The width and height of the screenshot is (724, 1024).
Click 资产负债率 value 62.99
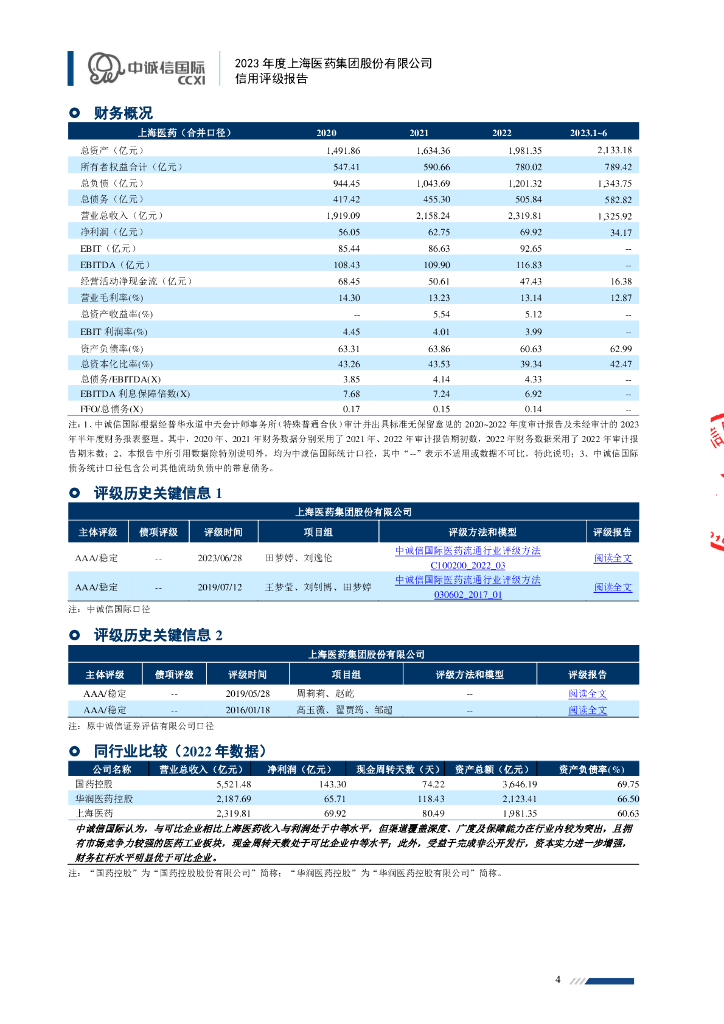coord(621,349)
